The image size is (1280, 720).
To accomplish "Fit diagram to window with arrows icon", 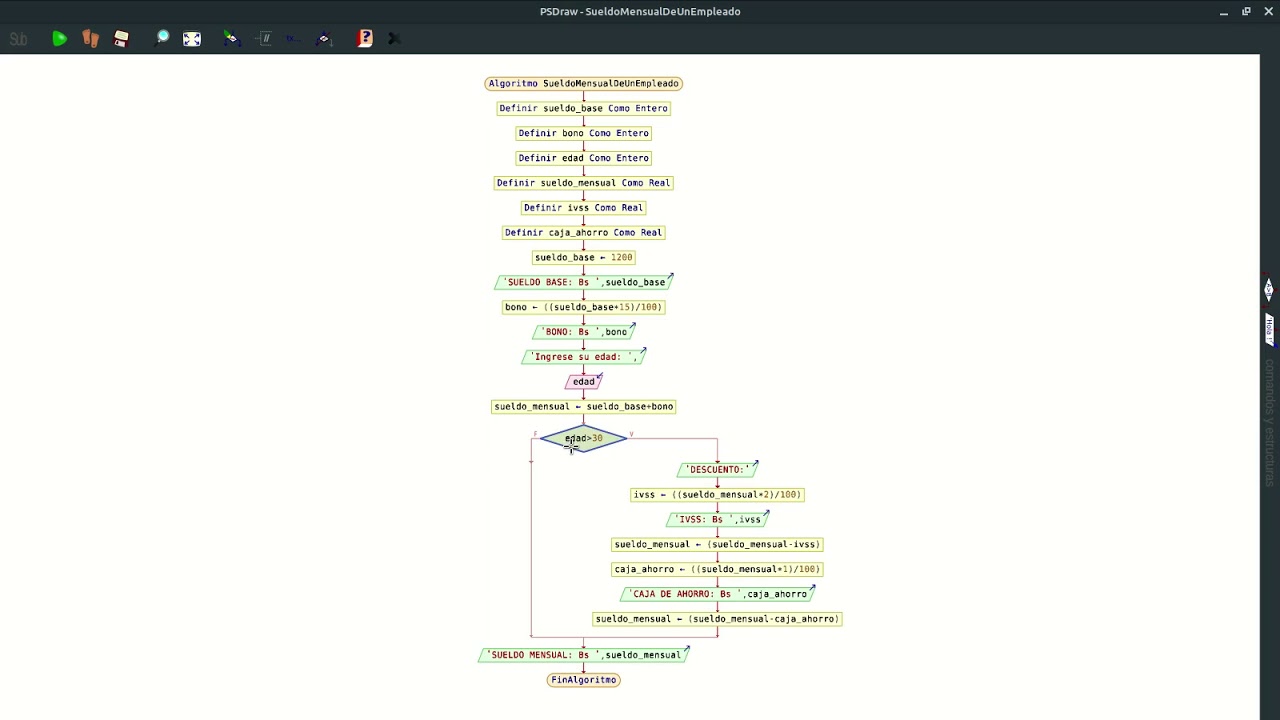I will pos(192,39).
